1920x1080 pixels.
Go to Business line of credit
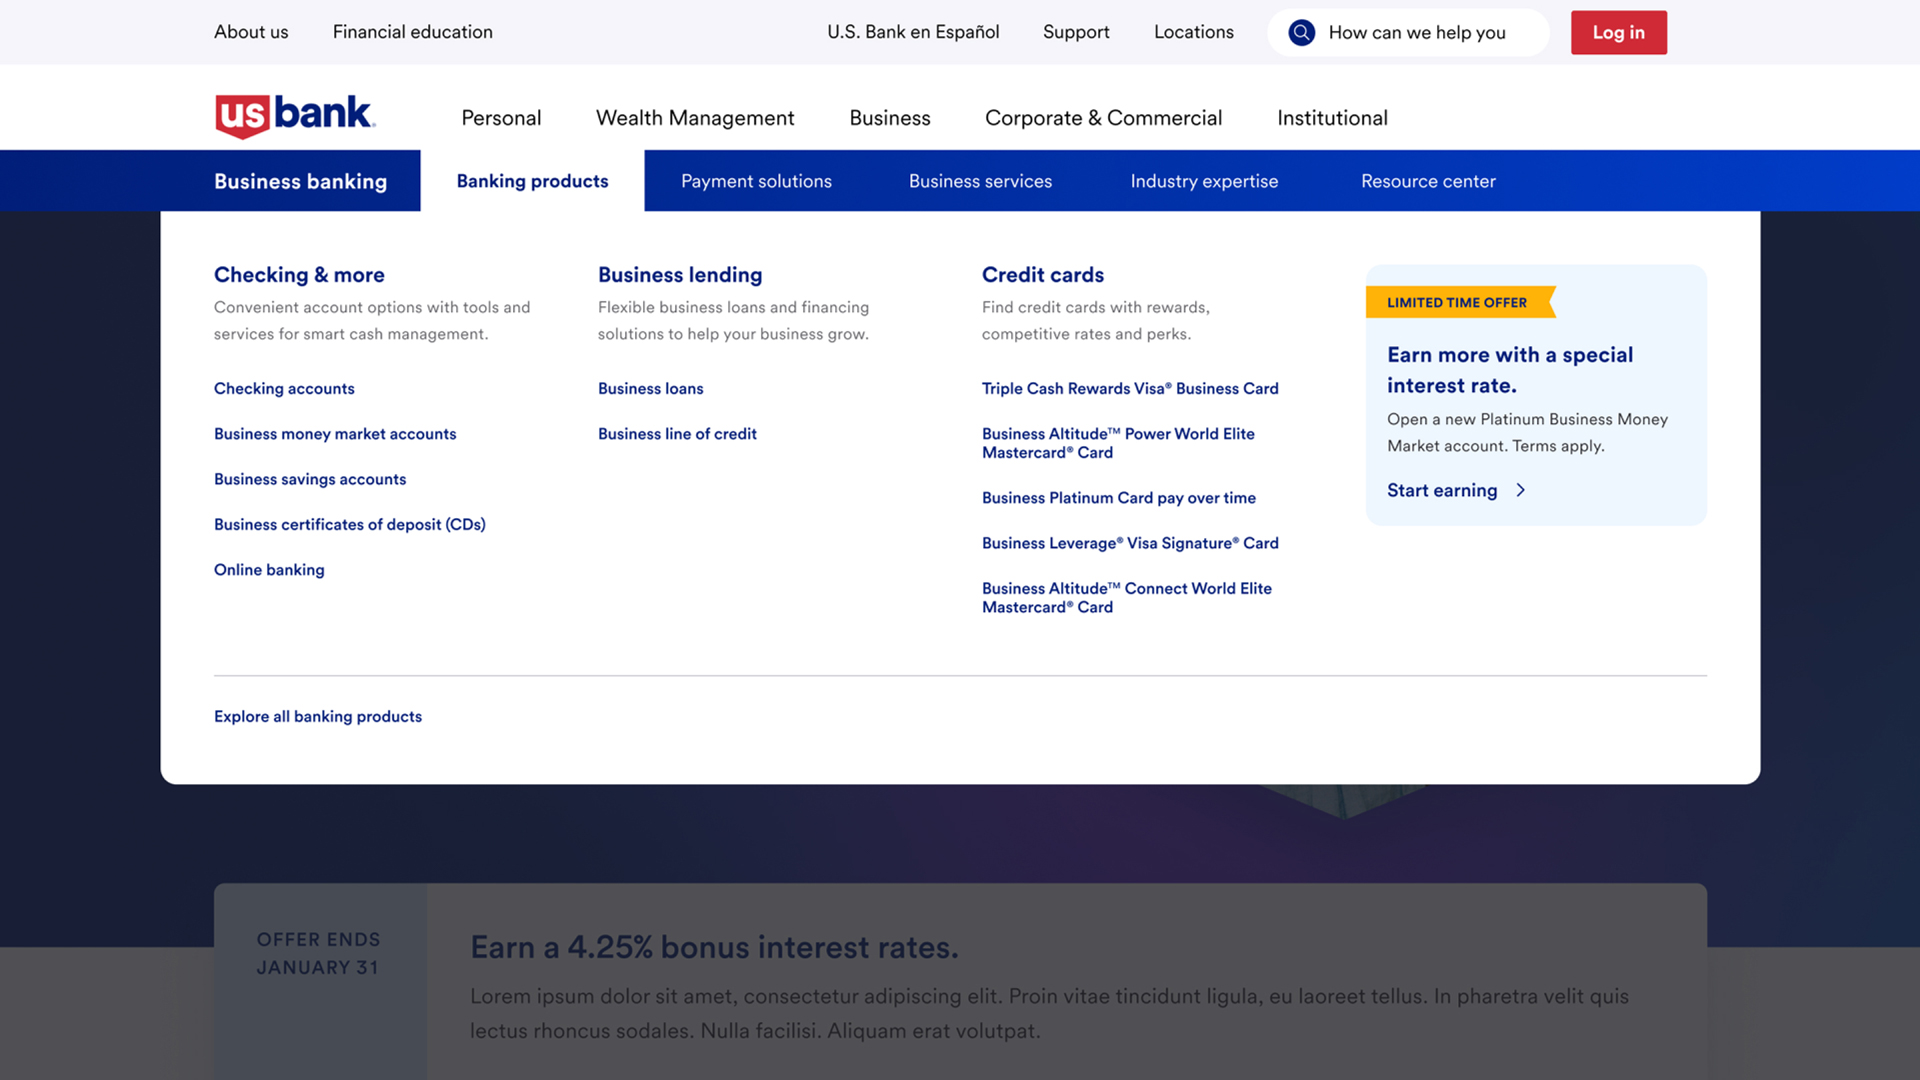point(677,433)
